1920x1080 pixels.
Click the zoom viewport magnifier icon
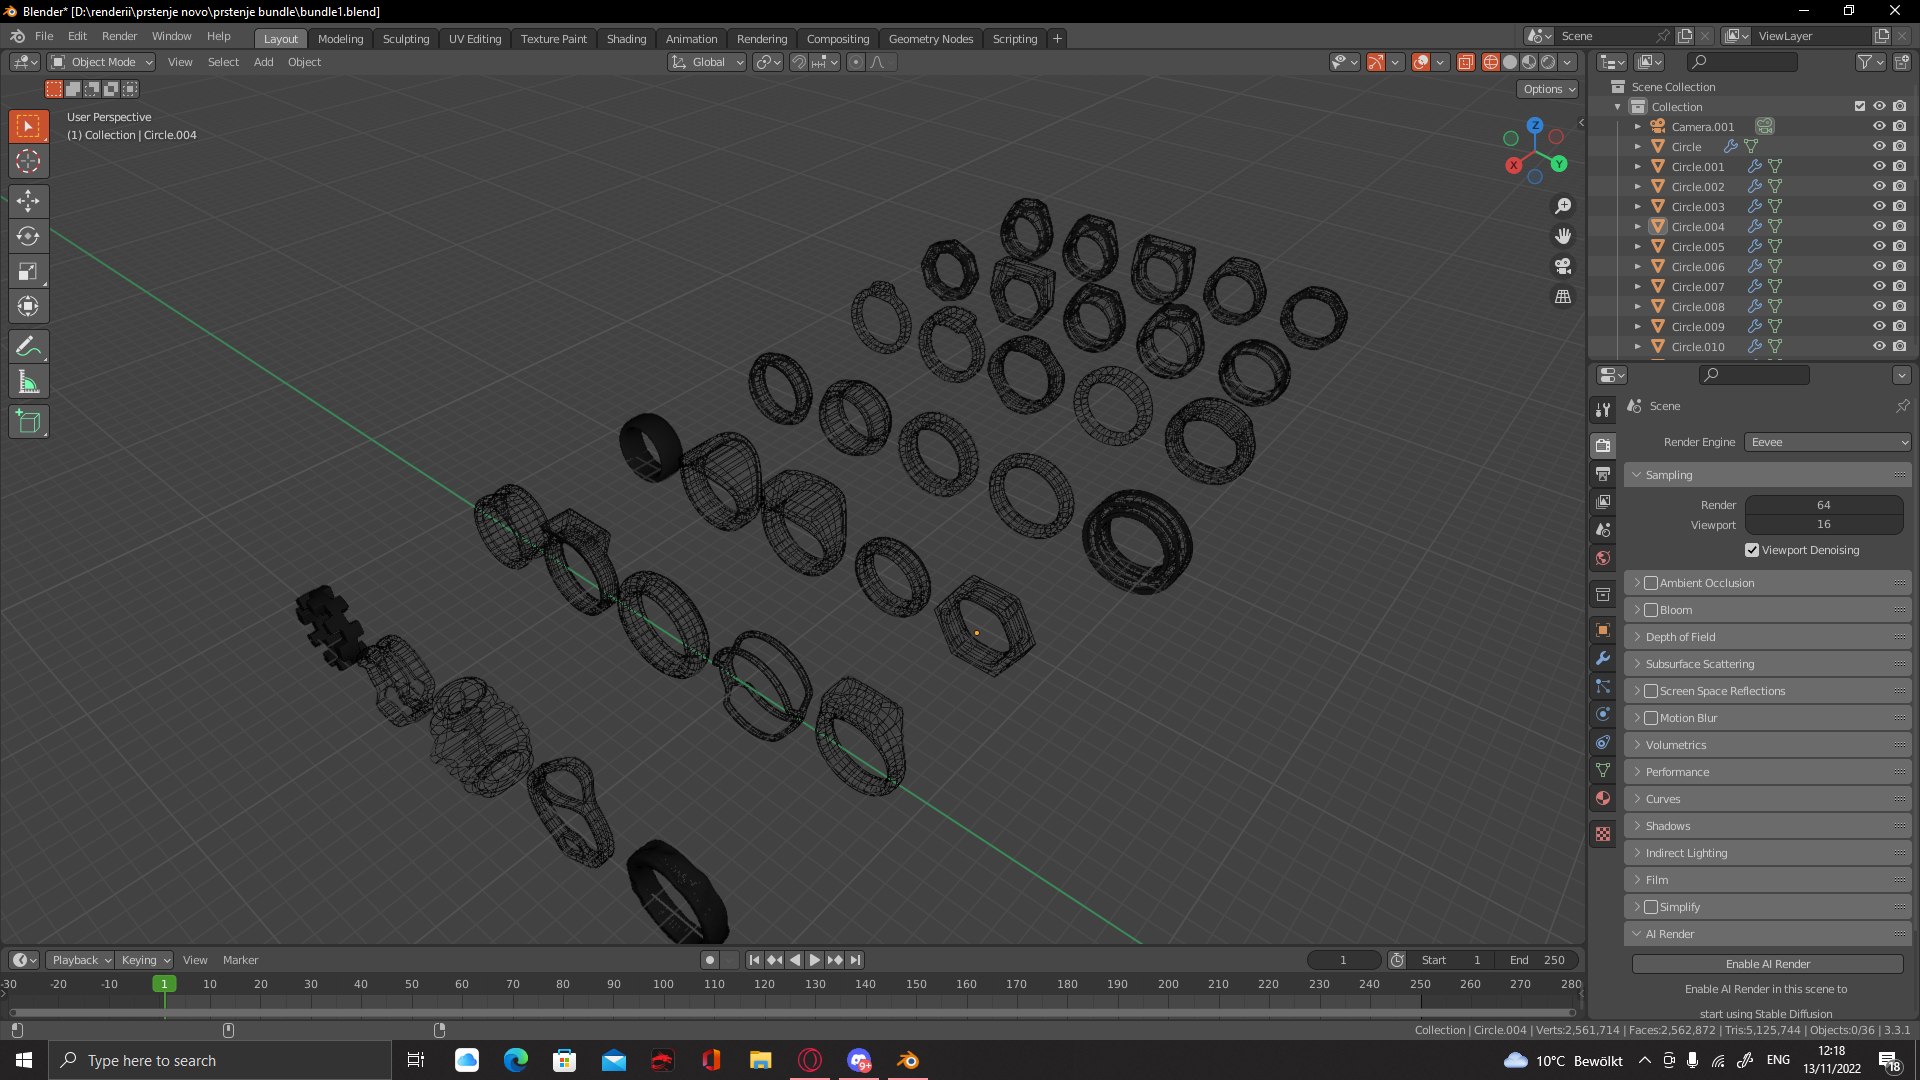coord(1563,206)
